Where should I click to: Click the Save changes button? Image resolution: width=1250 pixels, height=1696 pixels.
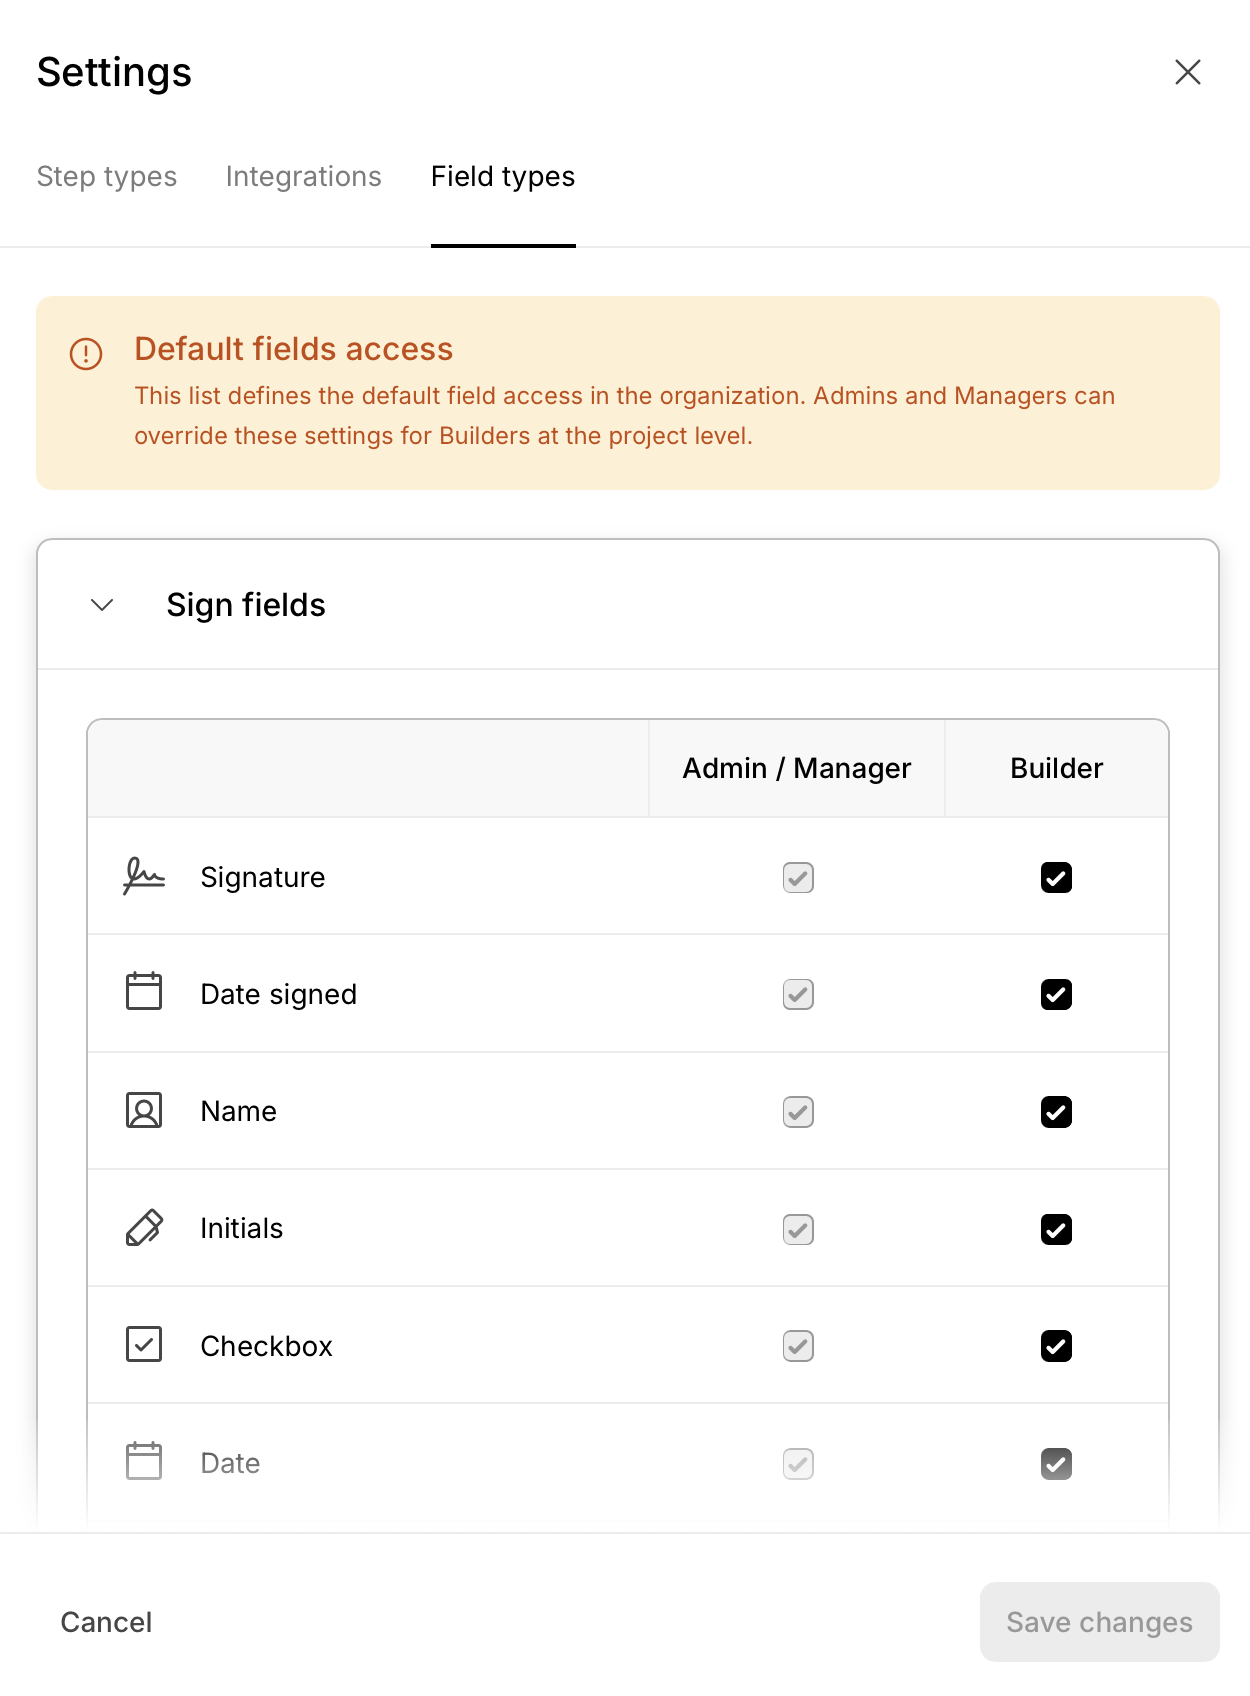point(1099,1622)
